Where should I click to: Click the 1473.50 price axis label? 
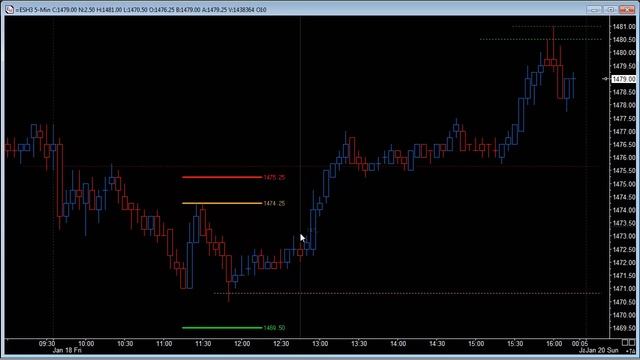(624, 223)
